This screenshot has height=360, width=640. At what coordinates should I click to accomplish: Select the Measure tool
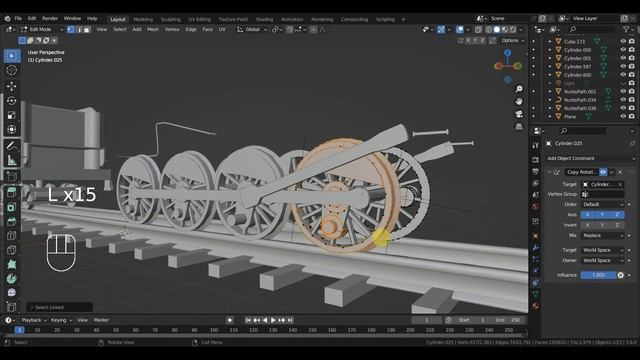click(x=11, y=160)
